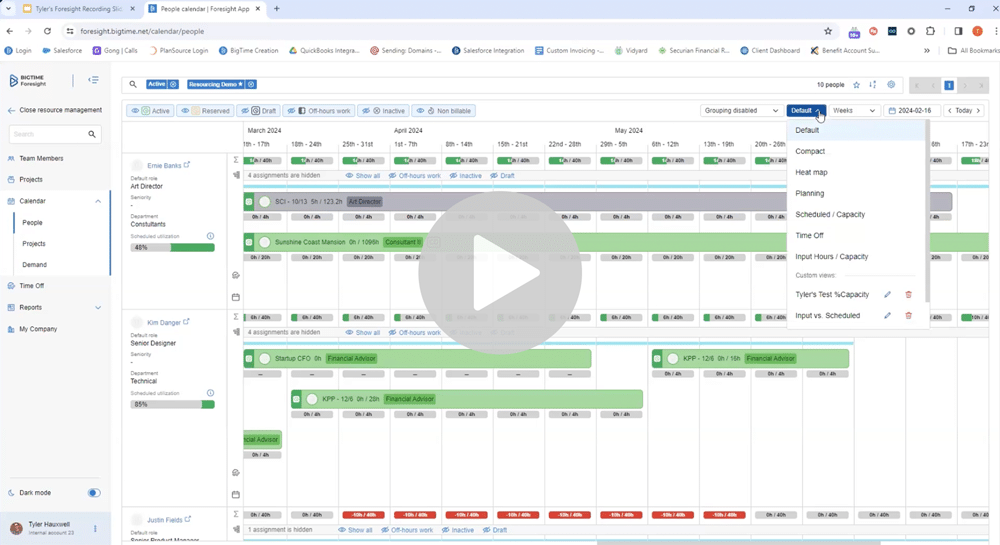Click the info icon beside Kim Danger's utilization
The width and height of the screenshot is (1000, 545).
point(210,393)
